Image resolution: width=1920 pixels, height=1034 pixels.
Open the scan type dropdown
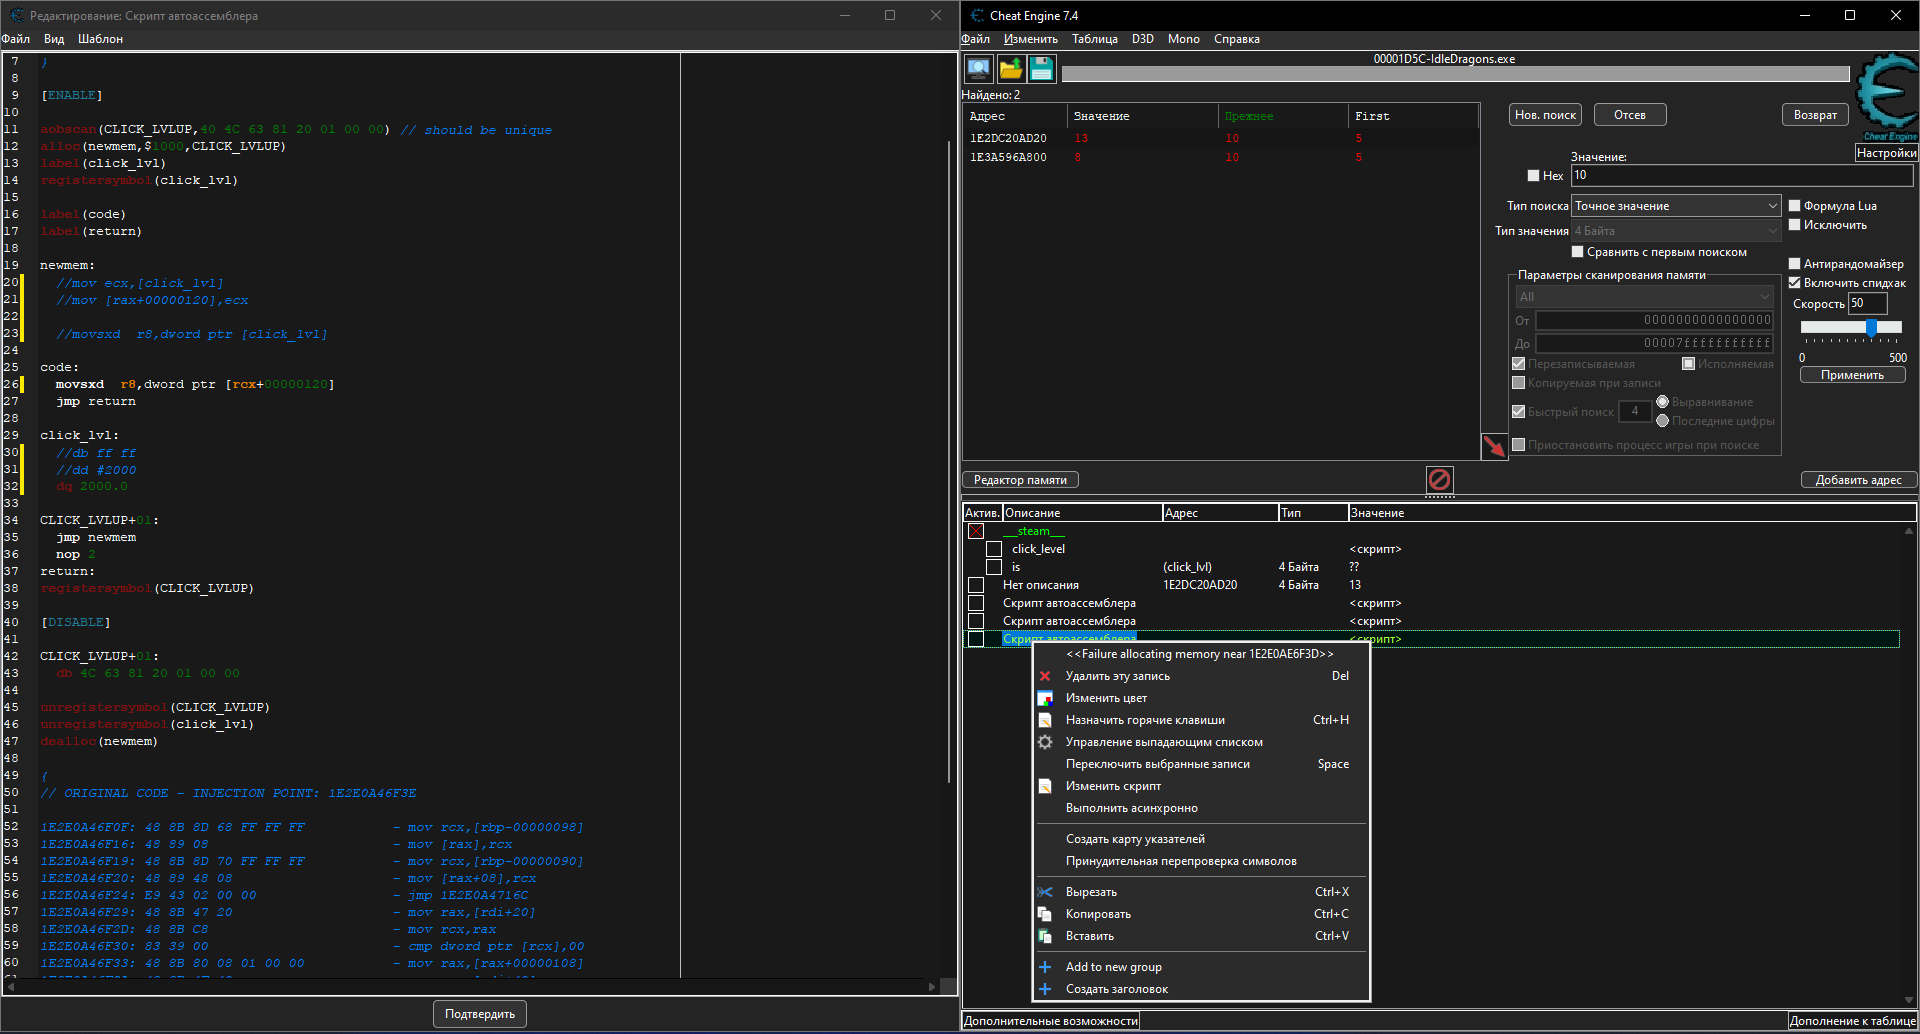pyautogui.click(x=1676, y=206)
